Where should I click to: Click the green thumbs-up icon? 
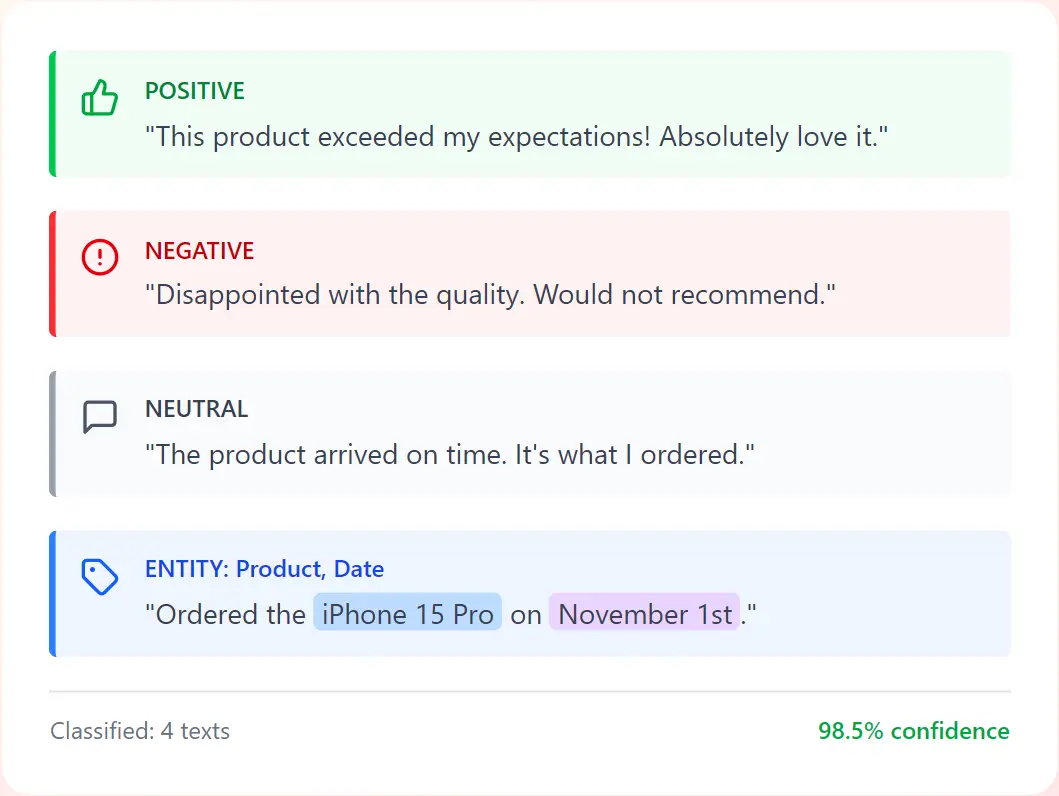(100, 97)
